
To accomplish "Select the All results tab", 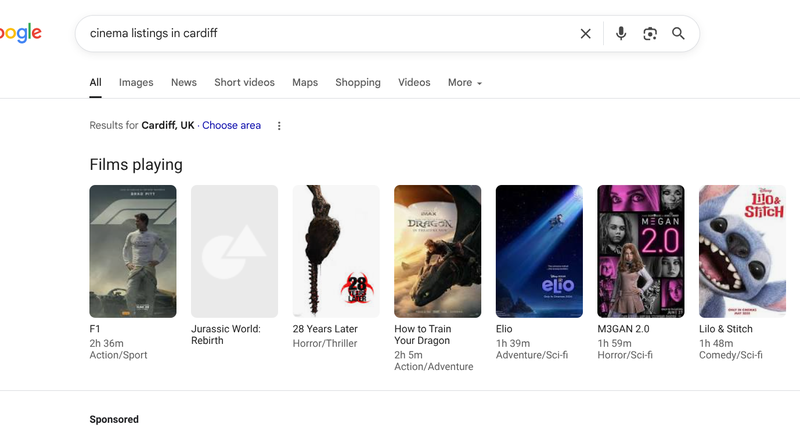I will (x=95, y=83).
